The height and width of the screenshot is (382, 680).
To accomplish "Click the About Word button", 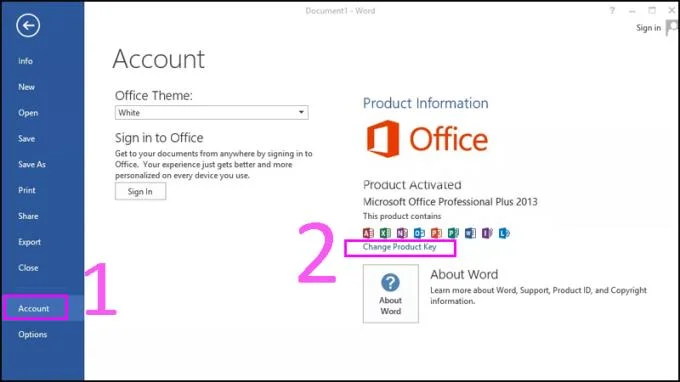I will (391, 294).
